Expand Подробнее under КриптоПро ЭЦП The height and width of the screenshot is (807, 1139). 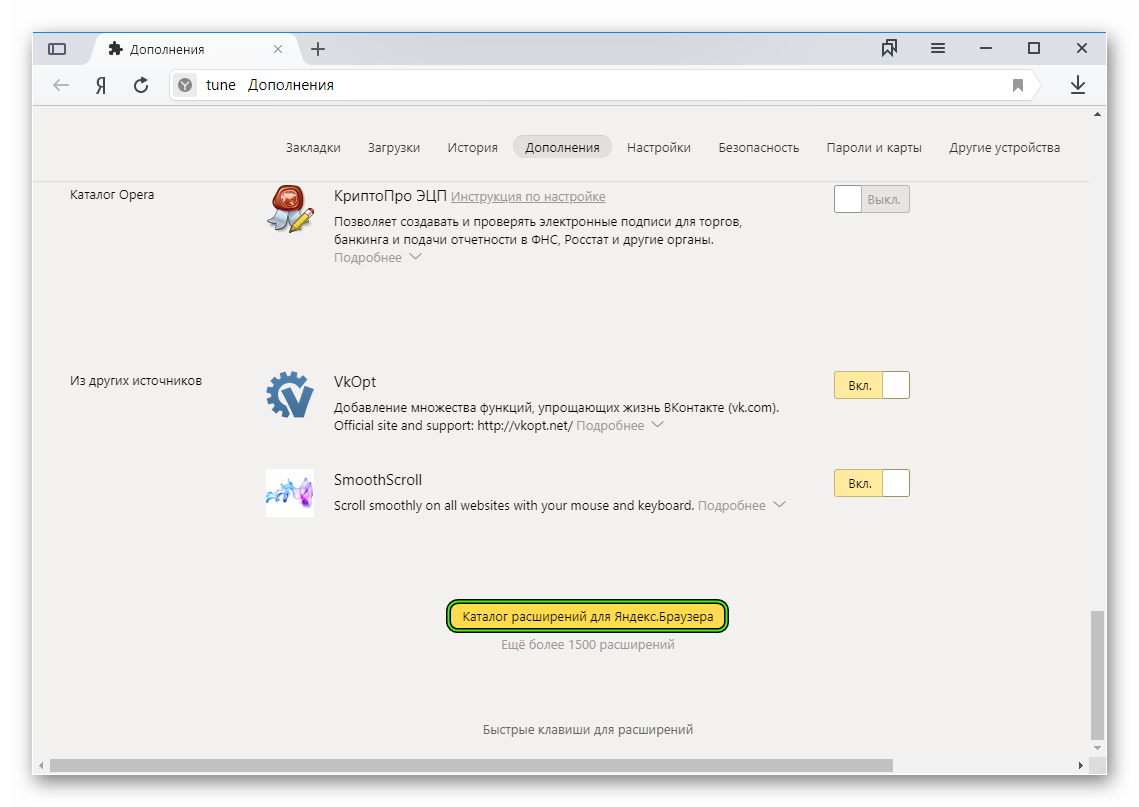(377, 258)
